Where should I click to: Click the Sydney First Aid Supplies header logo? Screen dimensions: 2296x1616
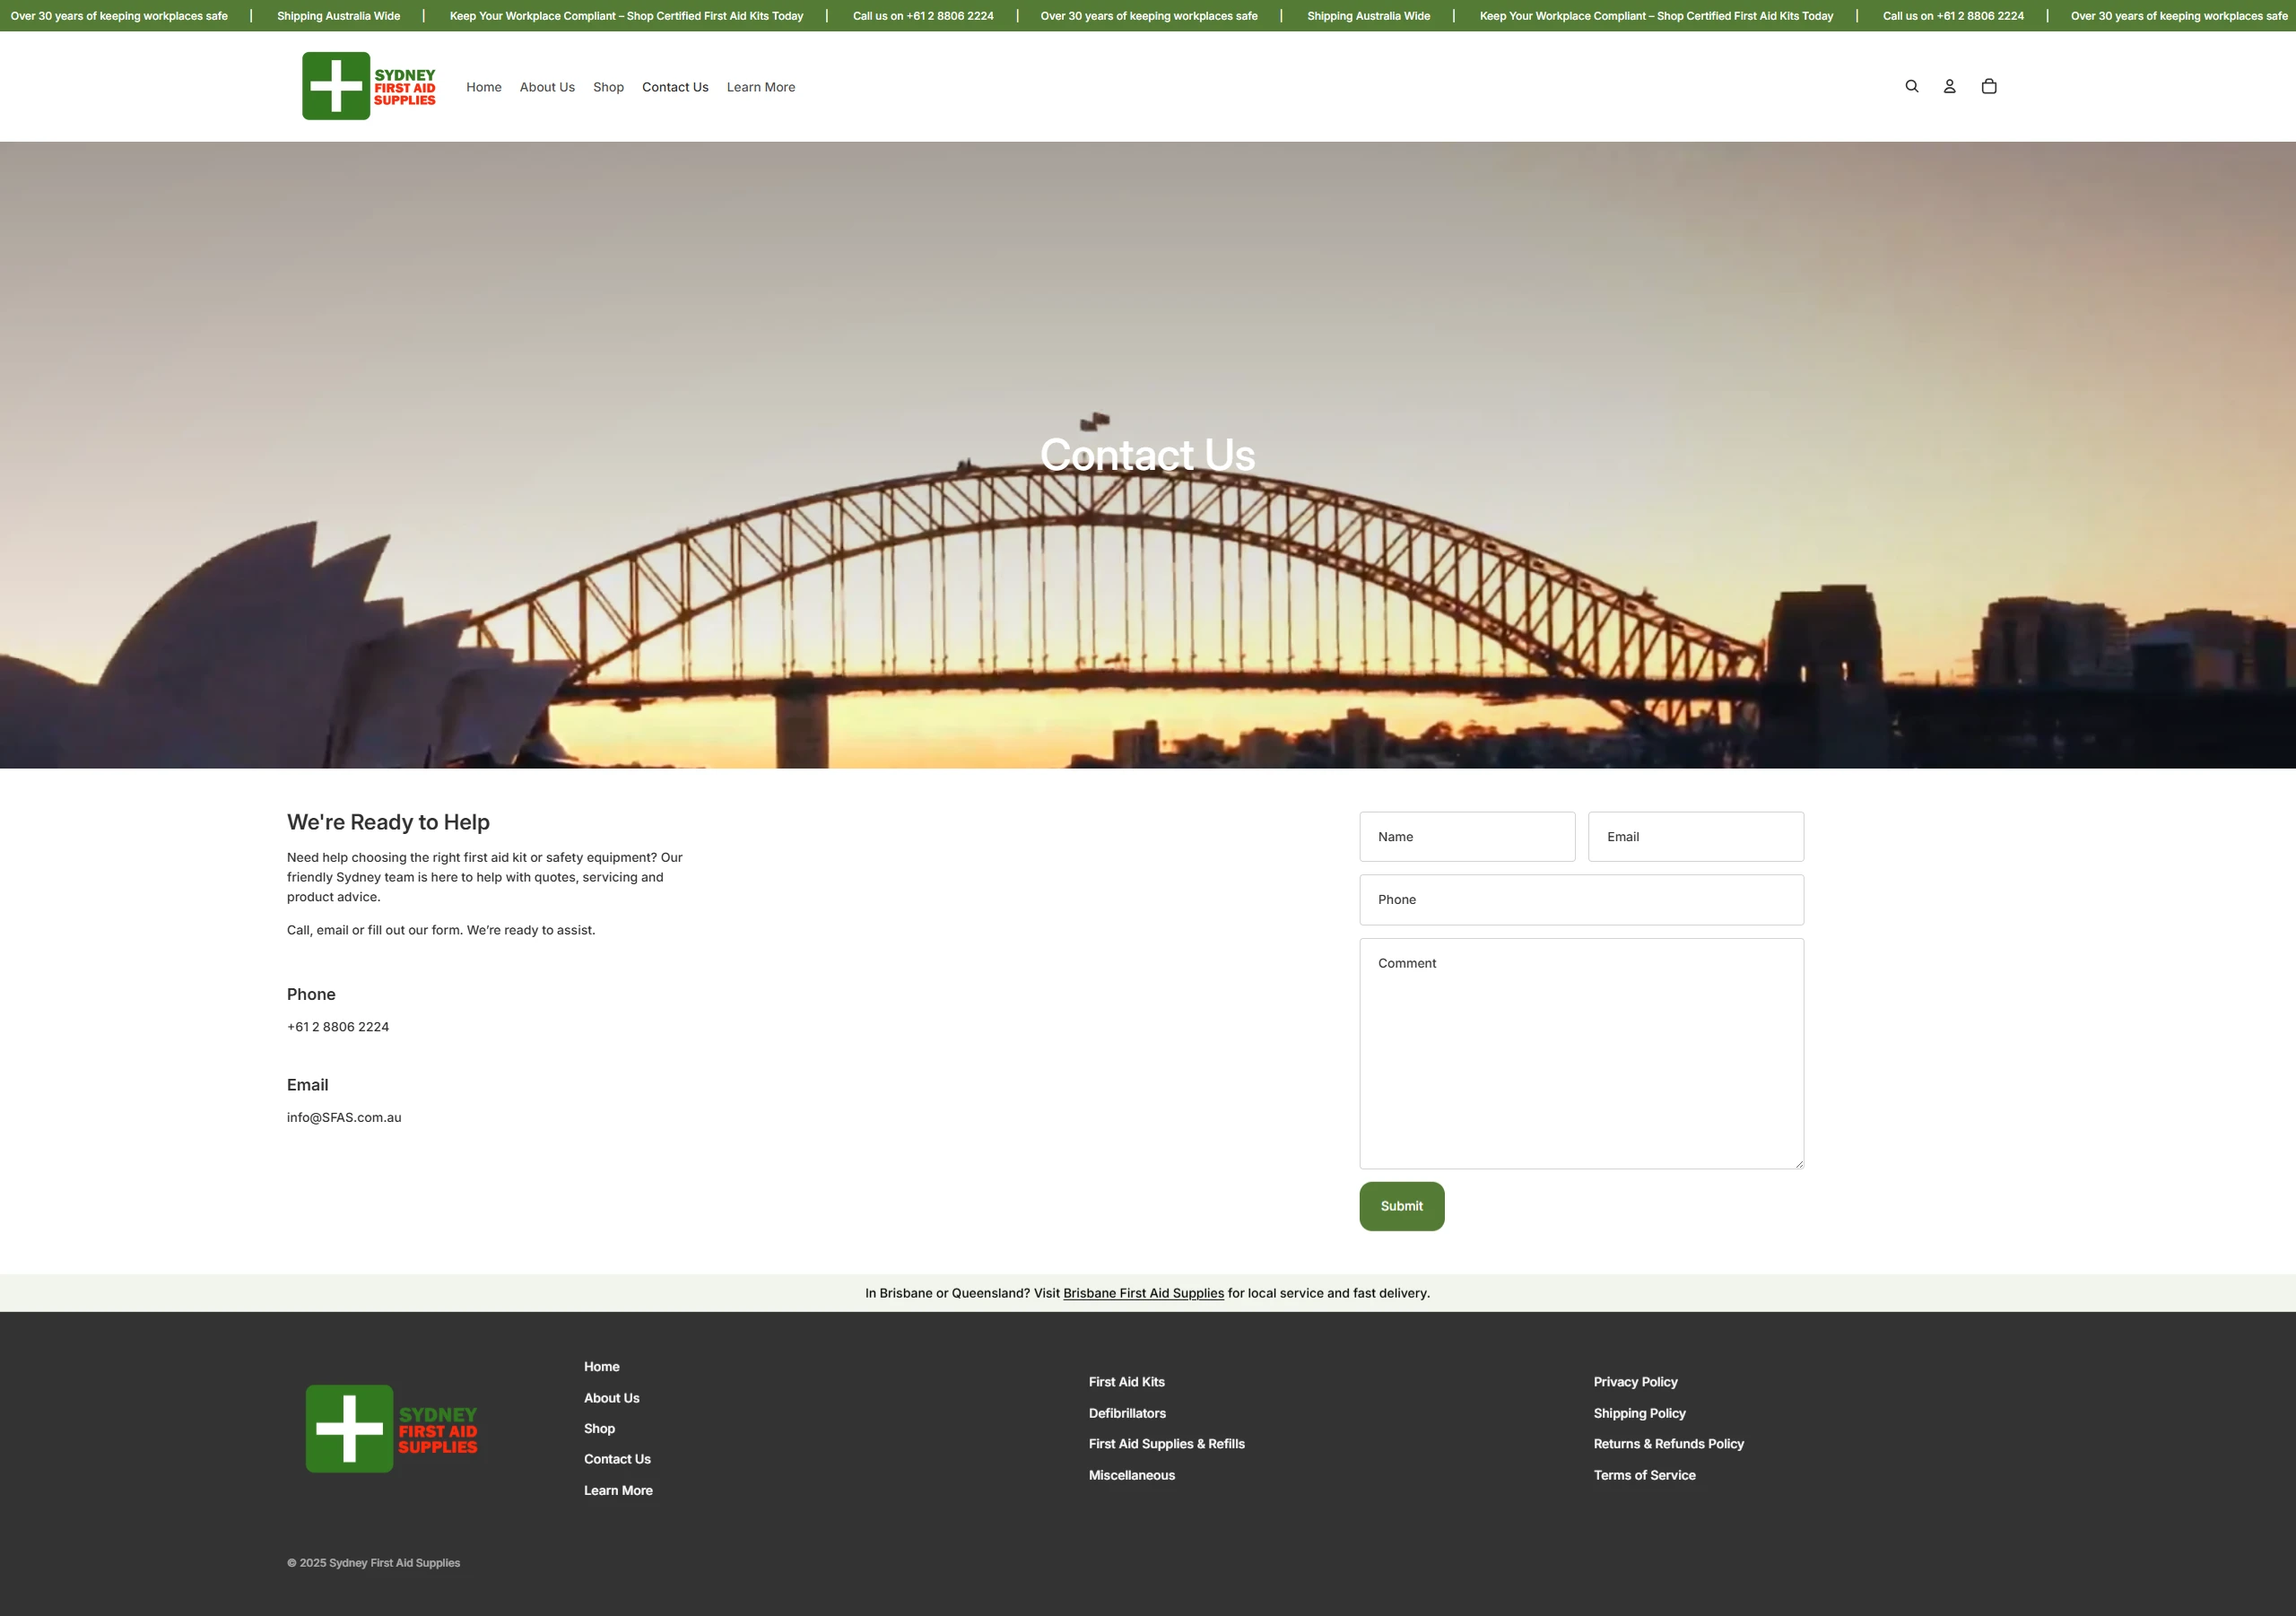(x=369, y=86)
